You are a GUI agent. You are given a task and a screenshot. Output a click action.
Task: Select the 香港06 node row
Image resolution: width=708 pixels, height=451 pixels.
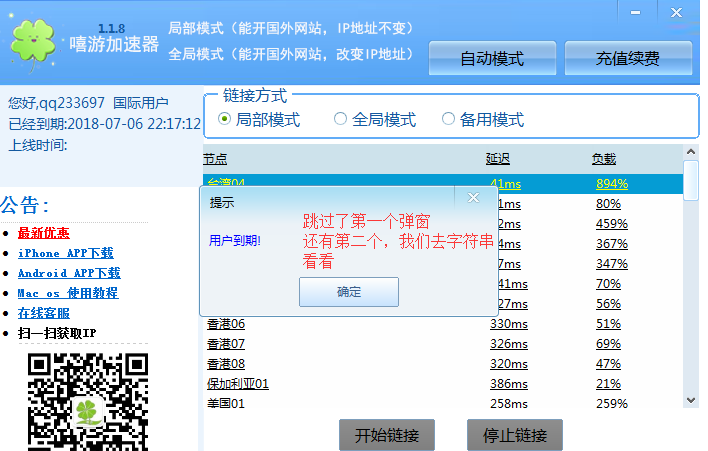[226, 324]
